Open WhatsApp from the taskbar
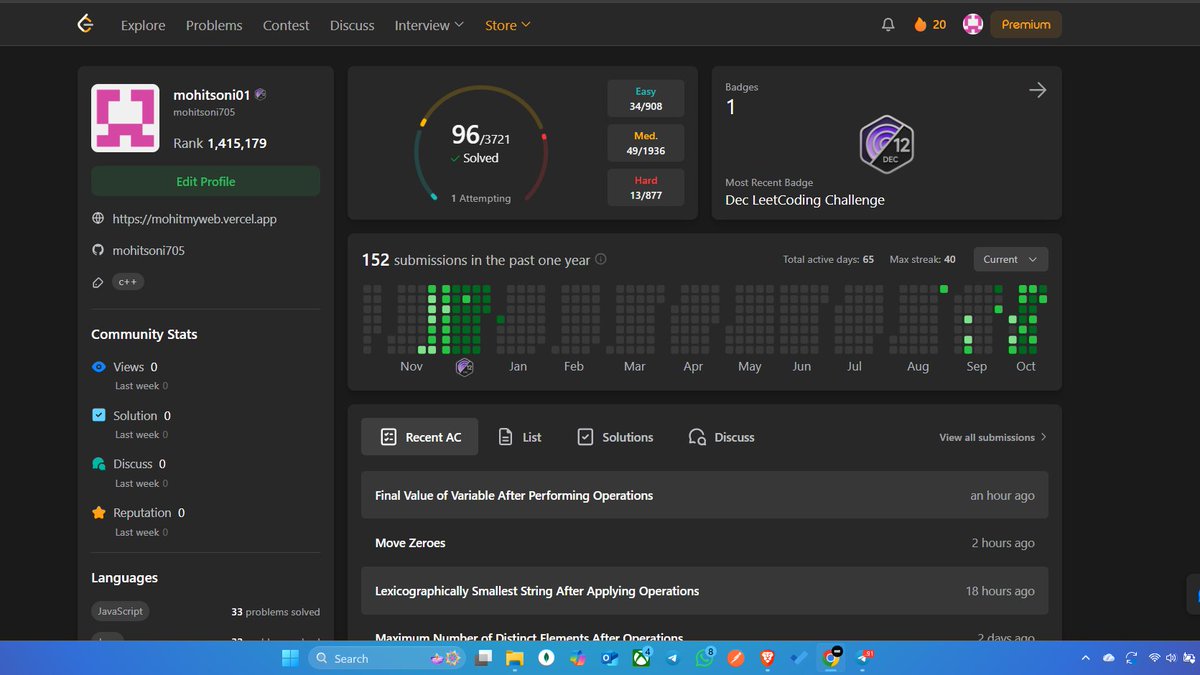Screen dimensions: 1200x675 tap(705, 658)
